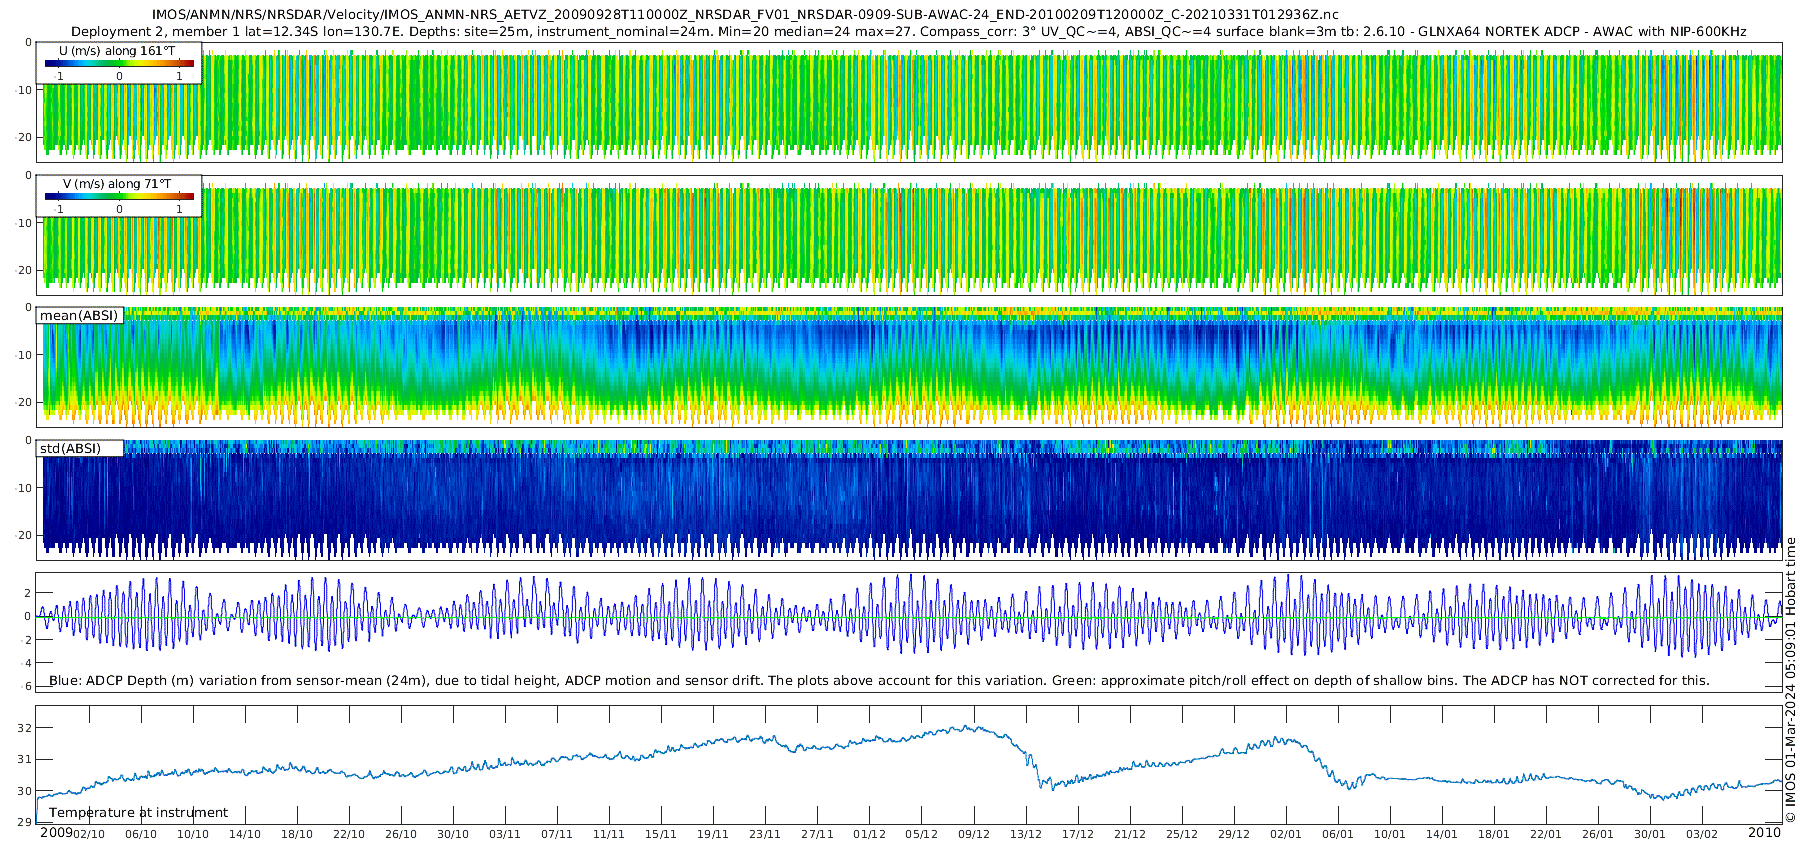Click the V (m/s) along 71°T colorbar
Screen dimensions: 1800x850
[119, 197]
